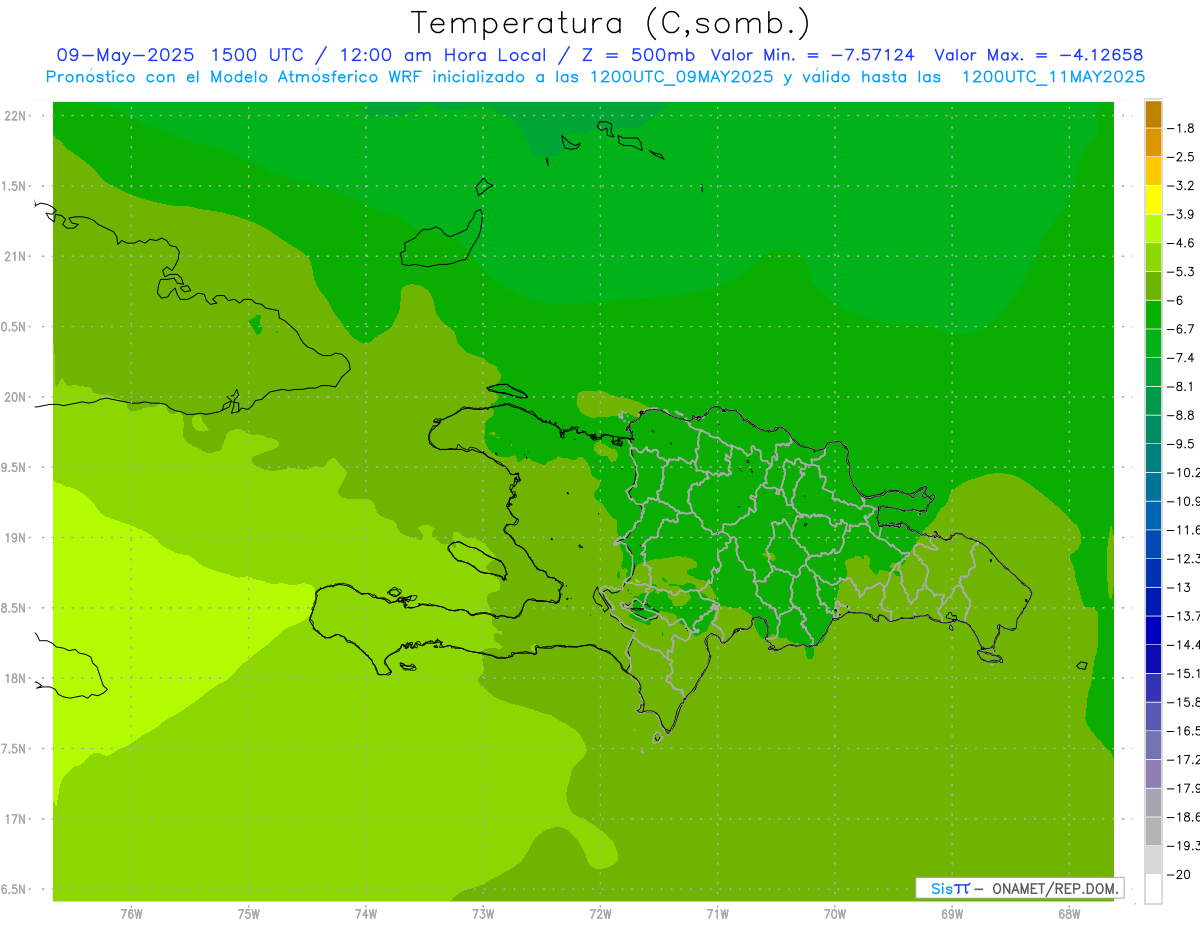Click the '18N' latitude label
Viewport: 1200px width, 927px height.
tap(15, 679)
